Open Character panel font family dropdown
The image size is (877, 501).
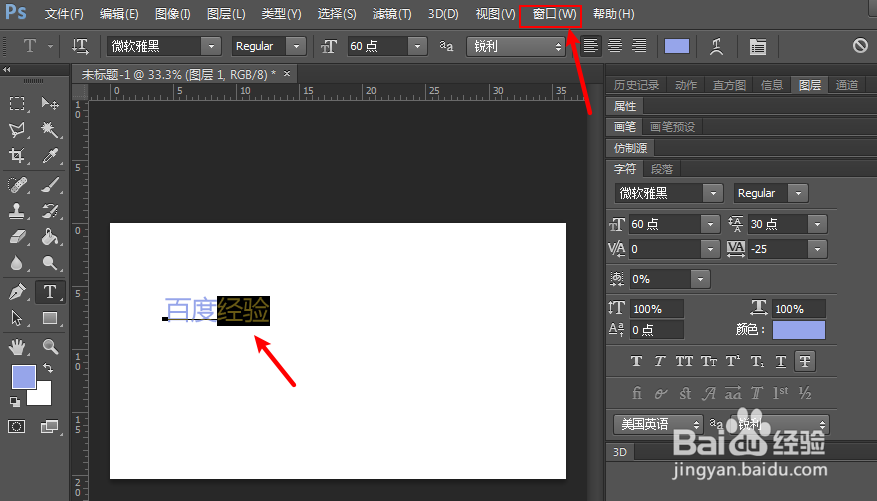pyautogui.click(x=713, y=193)
